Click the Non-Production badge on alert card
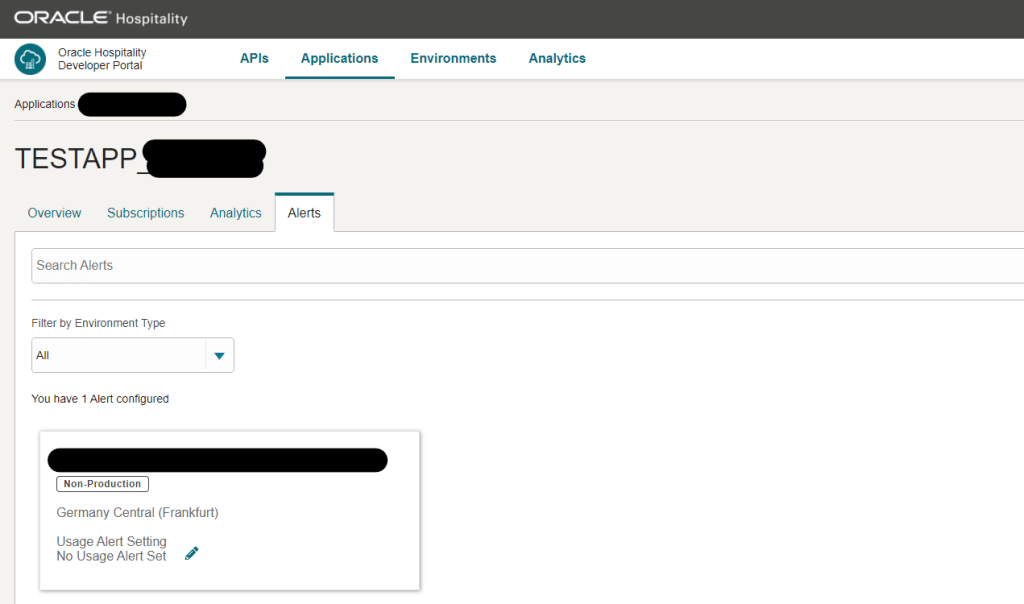Viewport: 1024px width, 604px height. 102,484
